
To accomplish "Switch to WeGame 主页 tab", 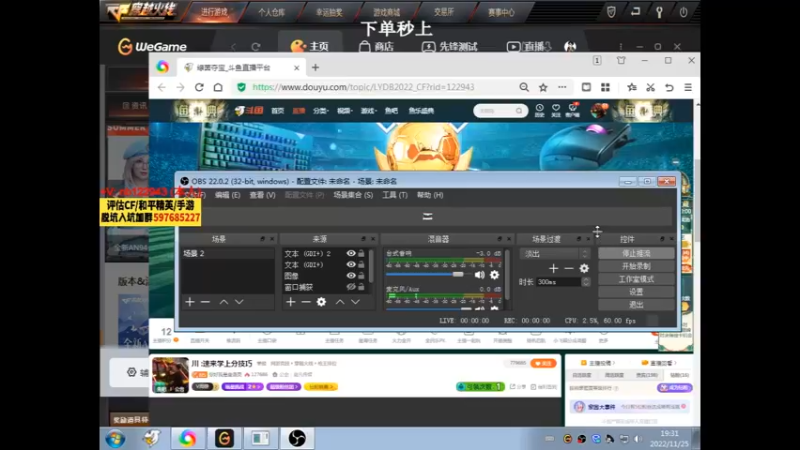I will tap(310, 46).
